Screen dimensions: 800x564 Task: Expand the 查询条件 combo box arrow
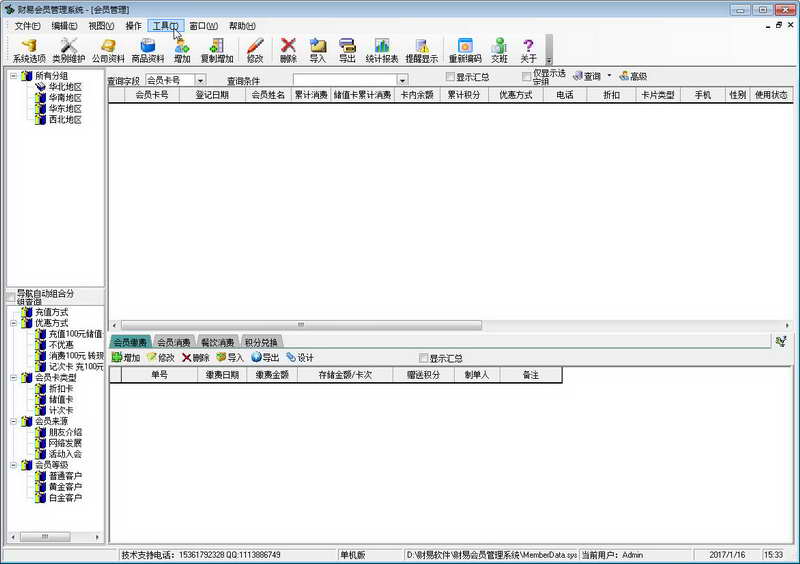click(x=403, y=80)
